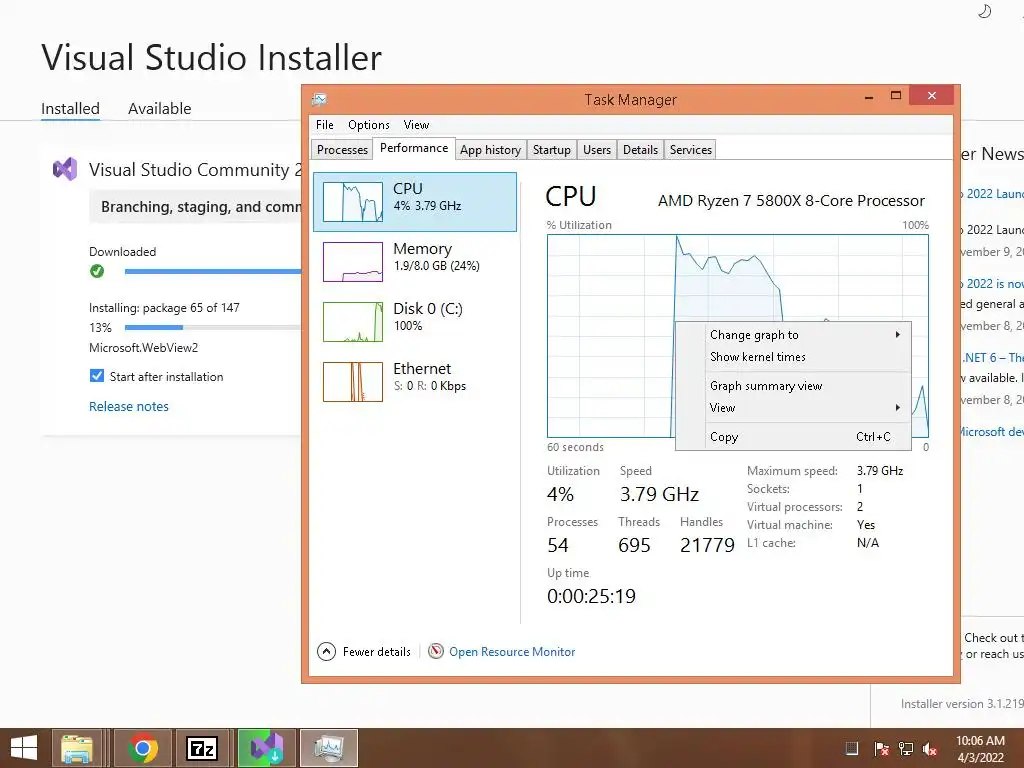Click the Resource Monitor gauge icon

(x=436, y=651)
